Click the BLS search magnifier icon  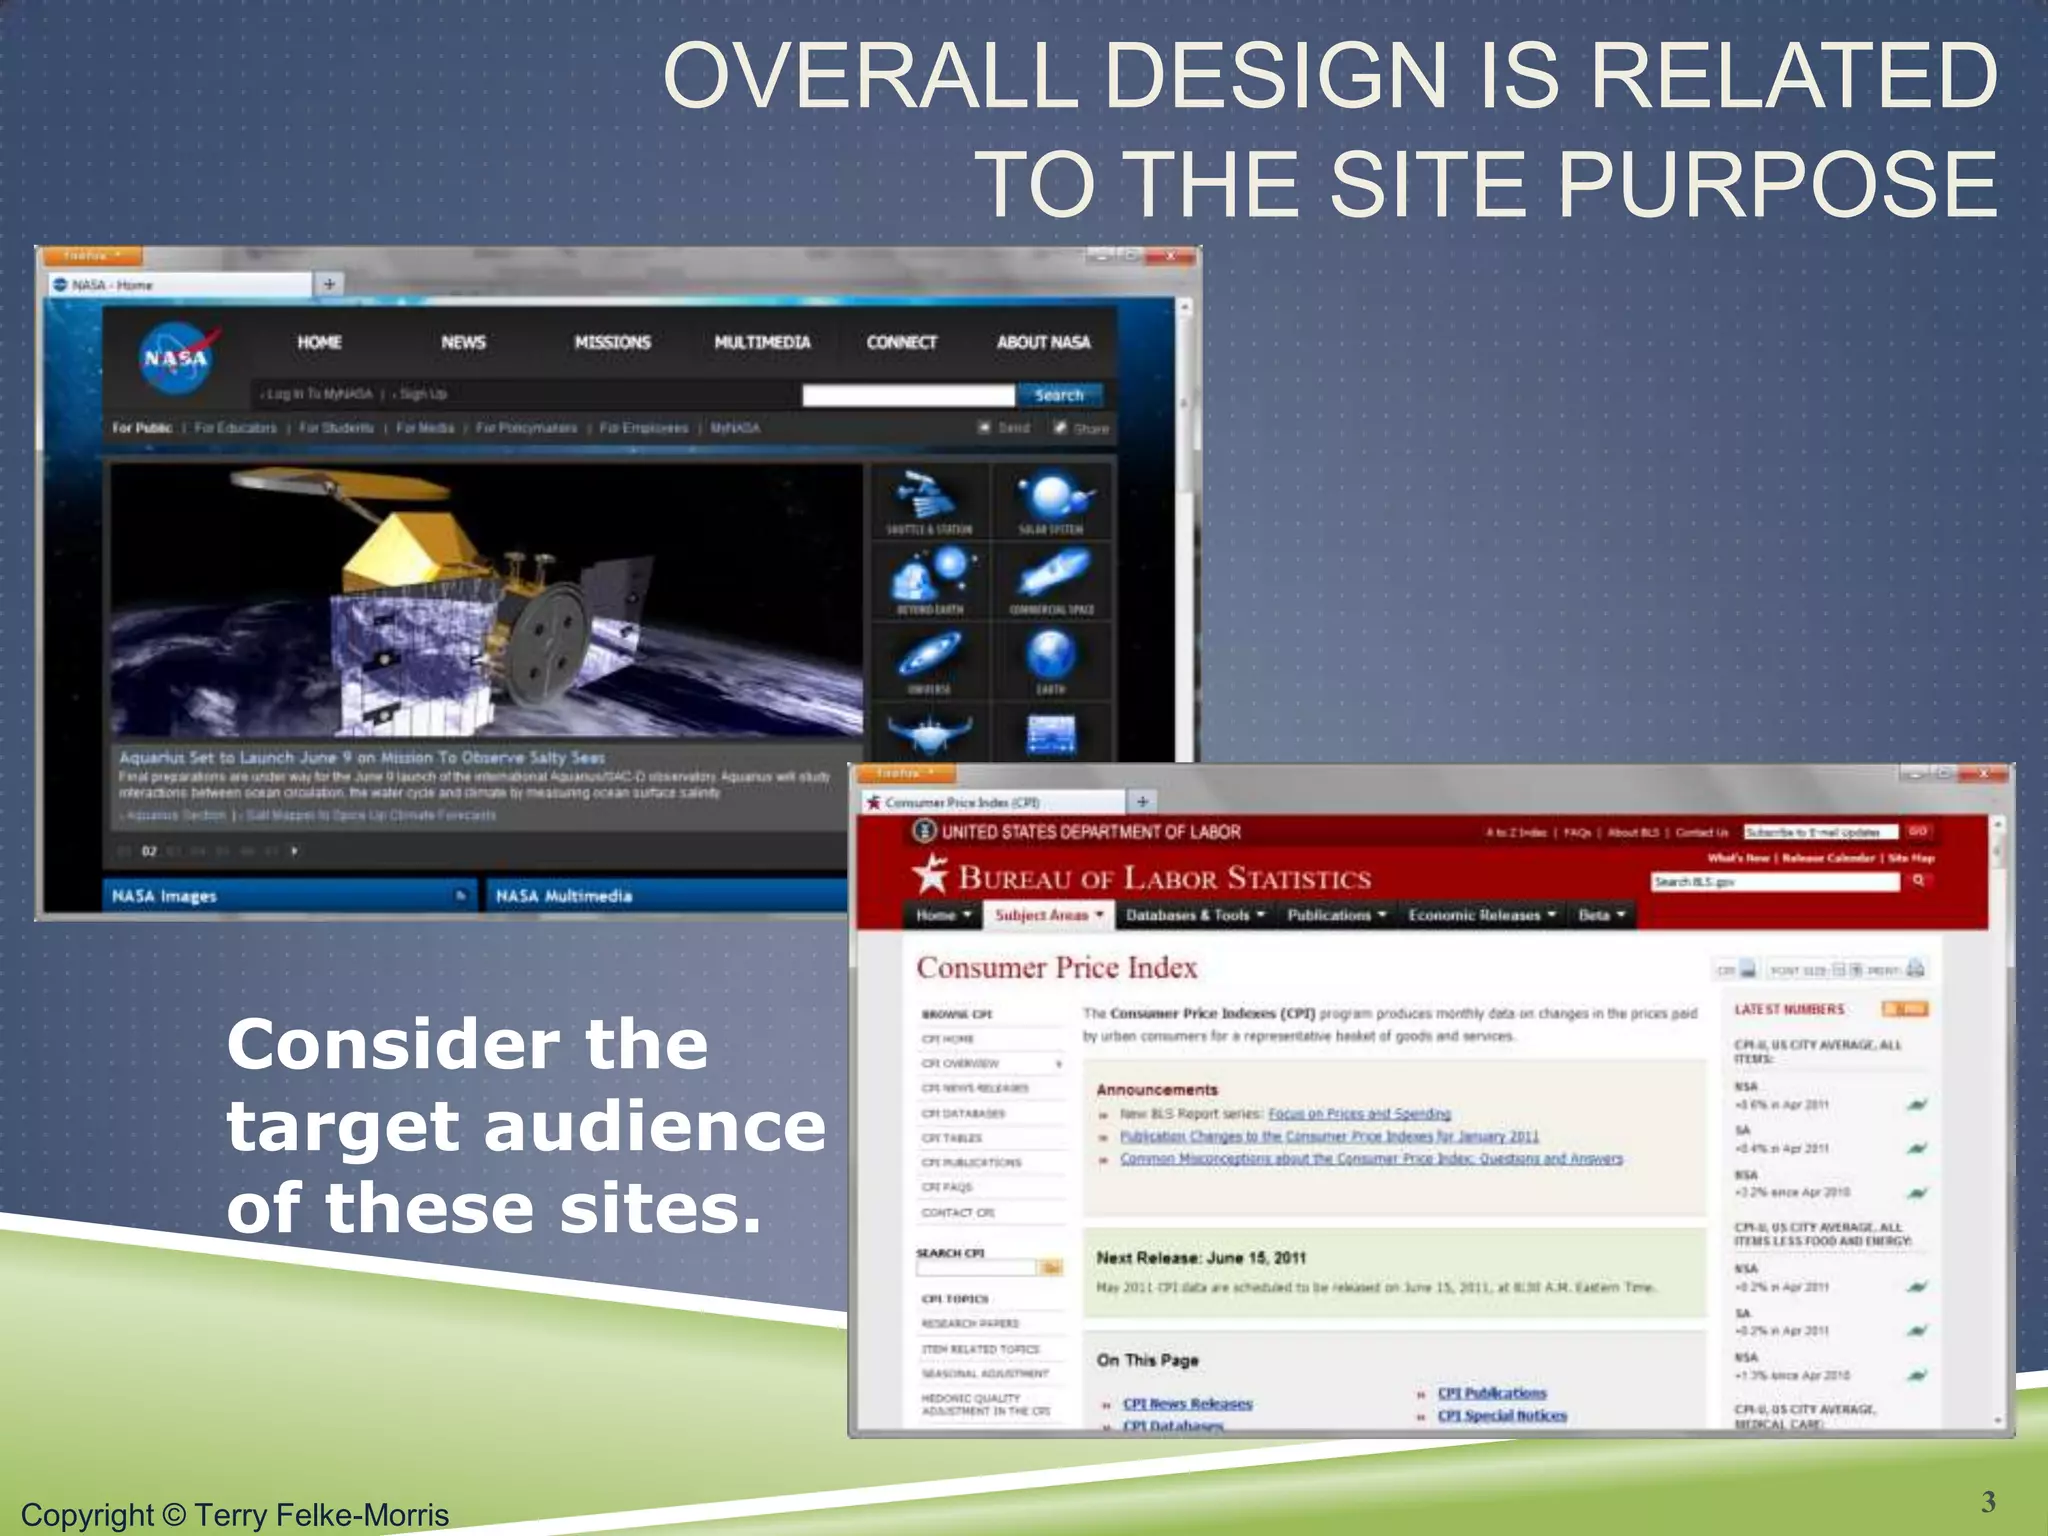point(1918,881)
